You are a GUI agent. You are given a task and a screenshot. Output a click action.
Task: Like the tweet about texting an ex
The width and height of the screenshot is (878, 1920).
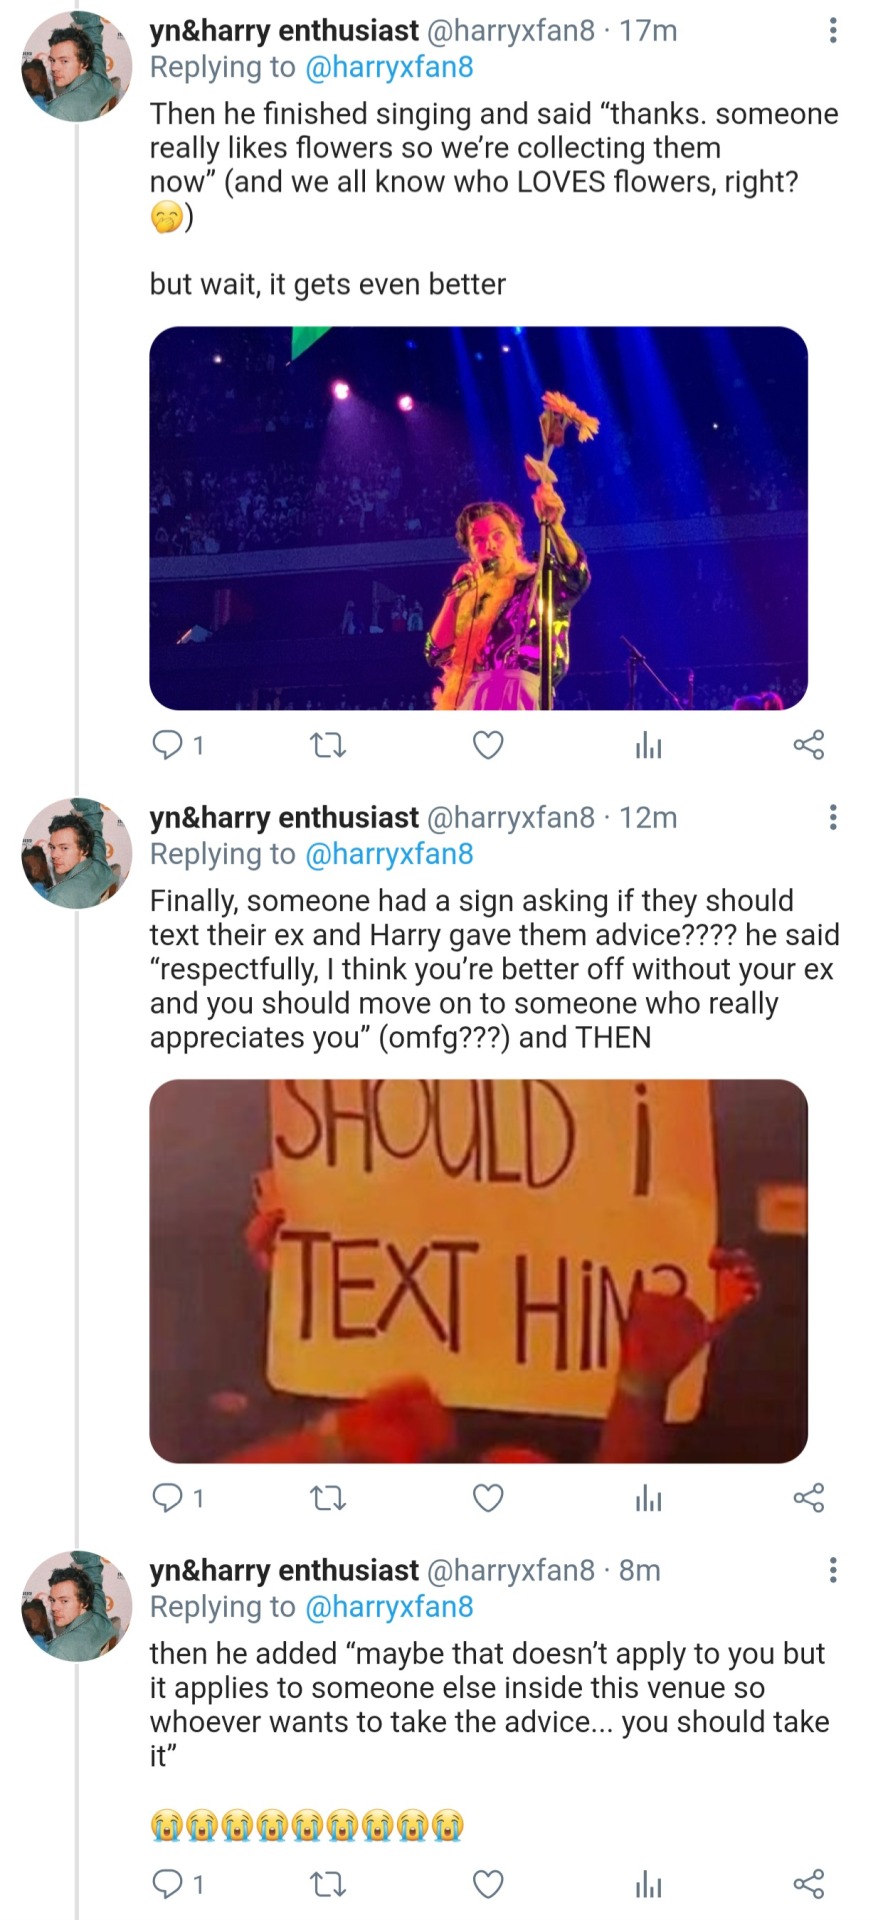(x=487, y=1498)
